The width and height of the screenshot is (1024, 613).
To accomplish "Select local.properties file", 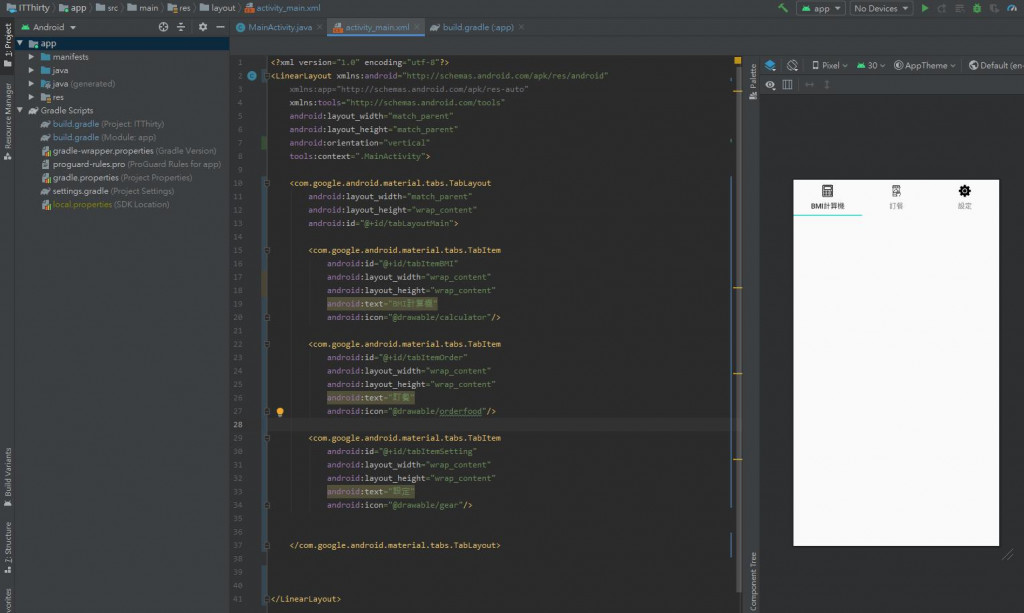I will point(104,204).
